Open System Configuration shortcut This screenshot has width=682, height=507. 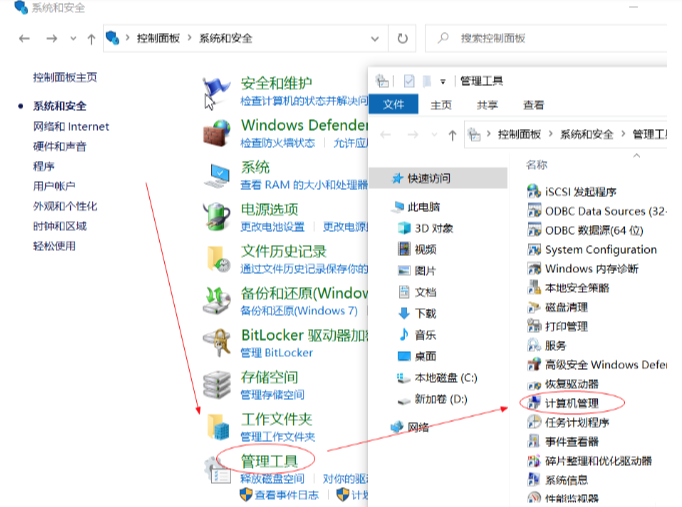pyautogui.click(x=600, y=250)
